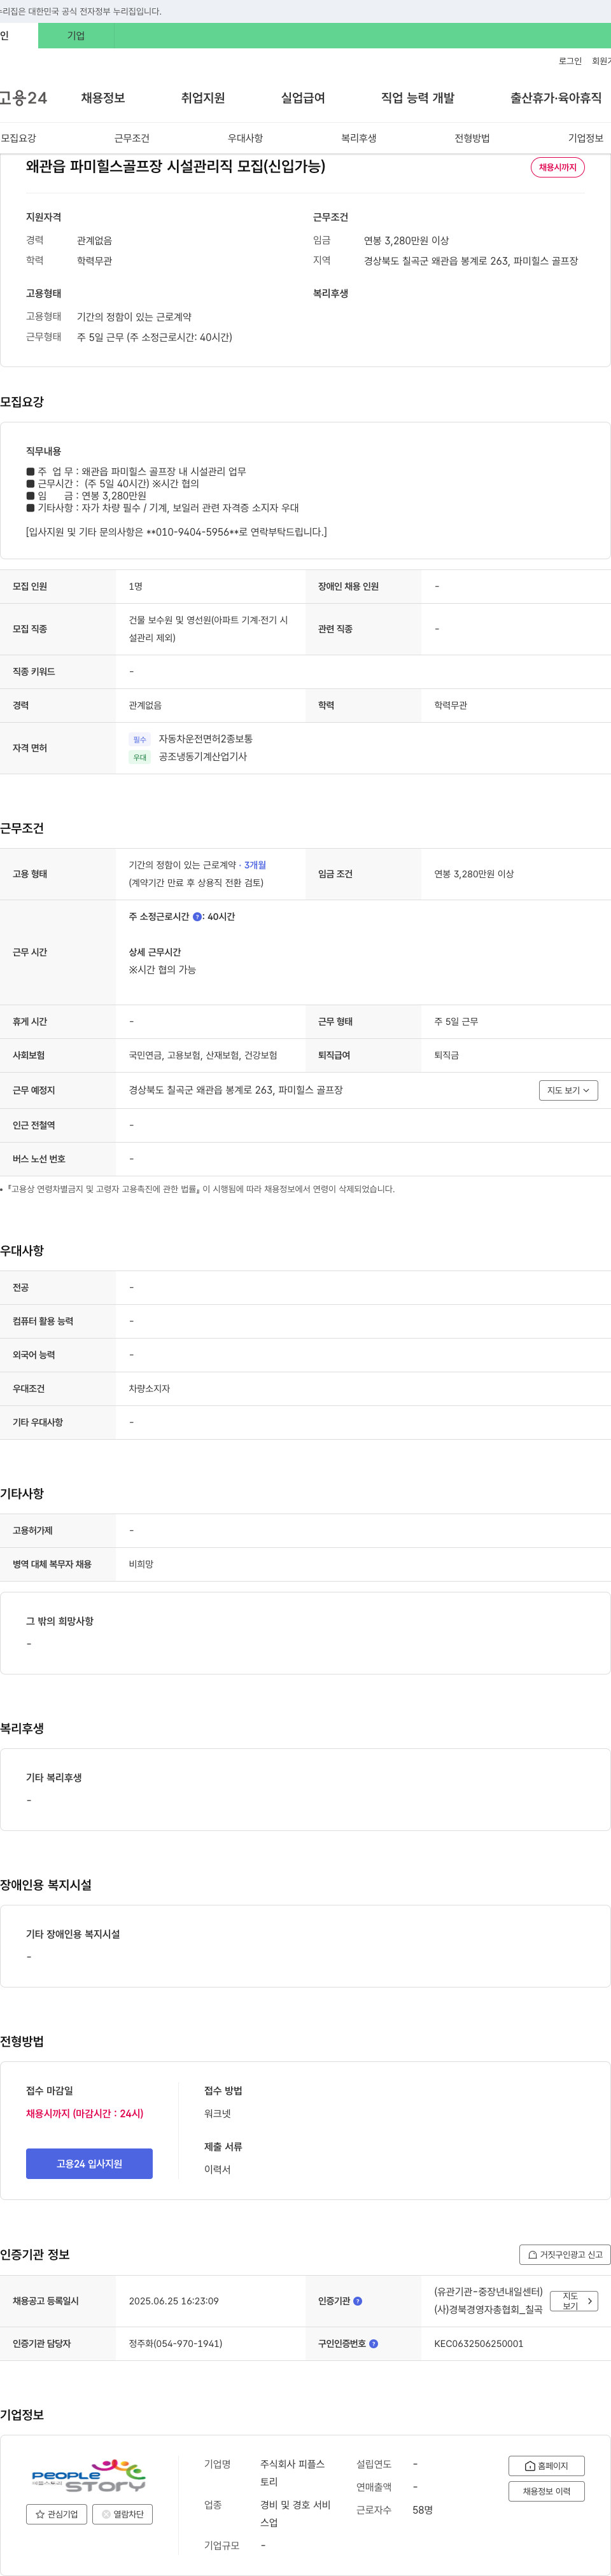This screenshot has height=2576, width=611.
Task: Select the 모집 인원 value 1명
Action: point(135,586)
